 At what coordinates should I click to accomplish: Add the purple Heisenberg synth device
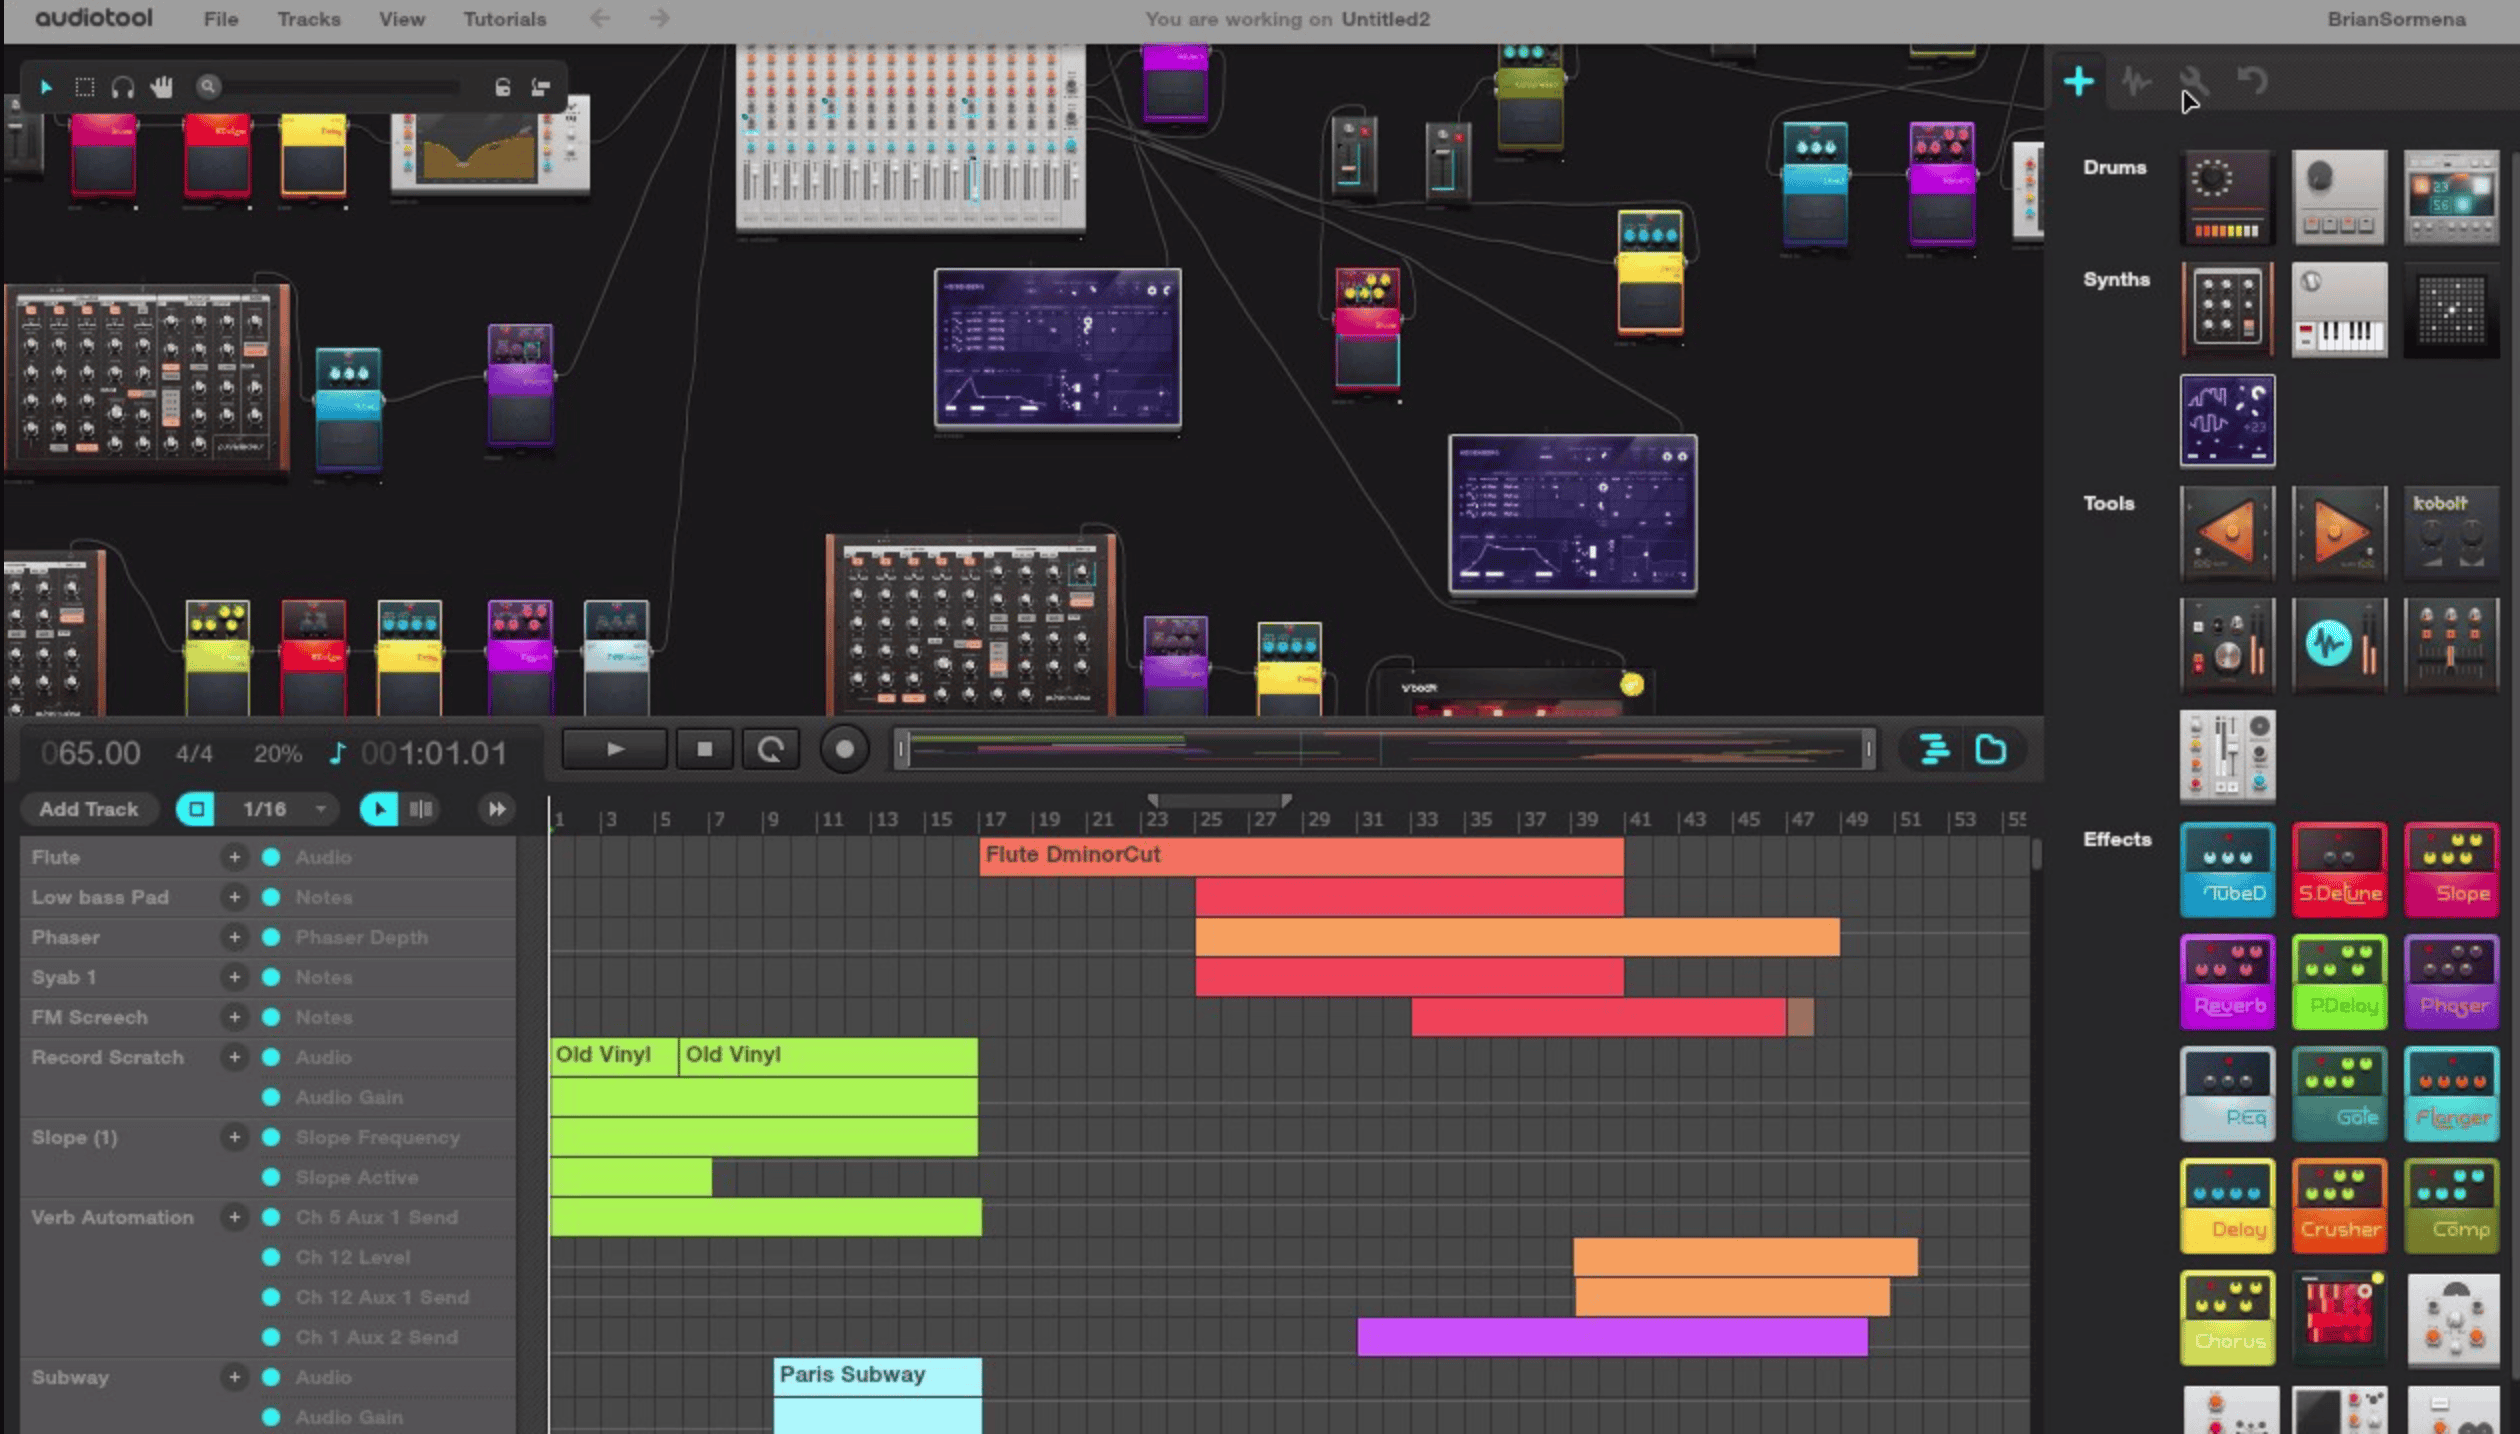click(x=2227, y=421)
